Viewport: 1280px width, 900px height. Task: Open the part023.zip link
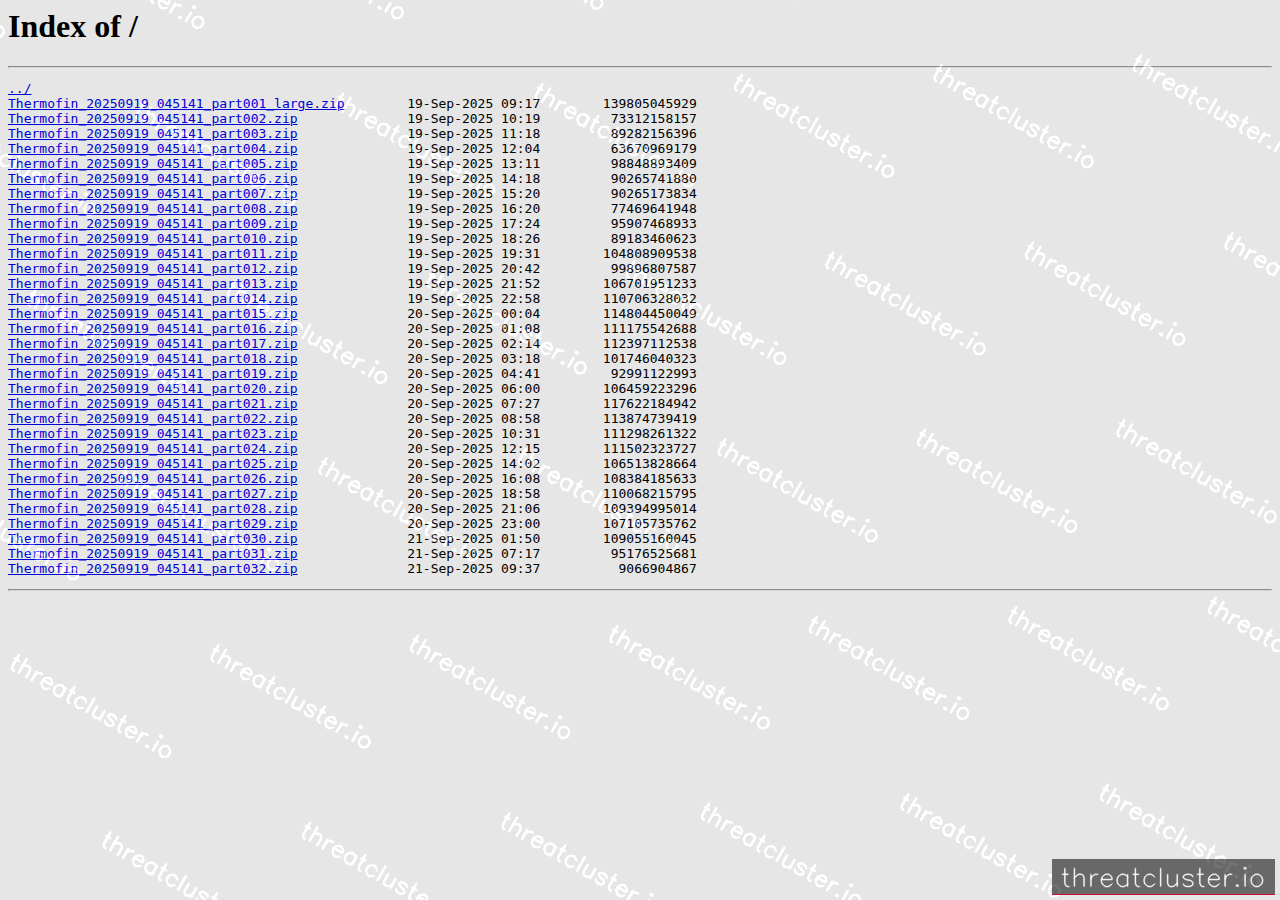click(153, 434)
